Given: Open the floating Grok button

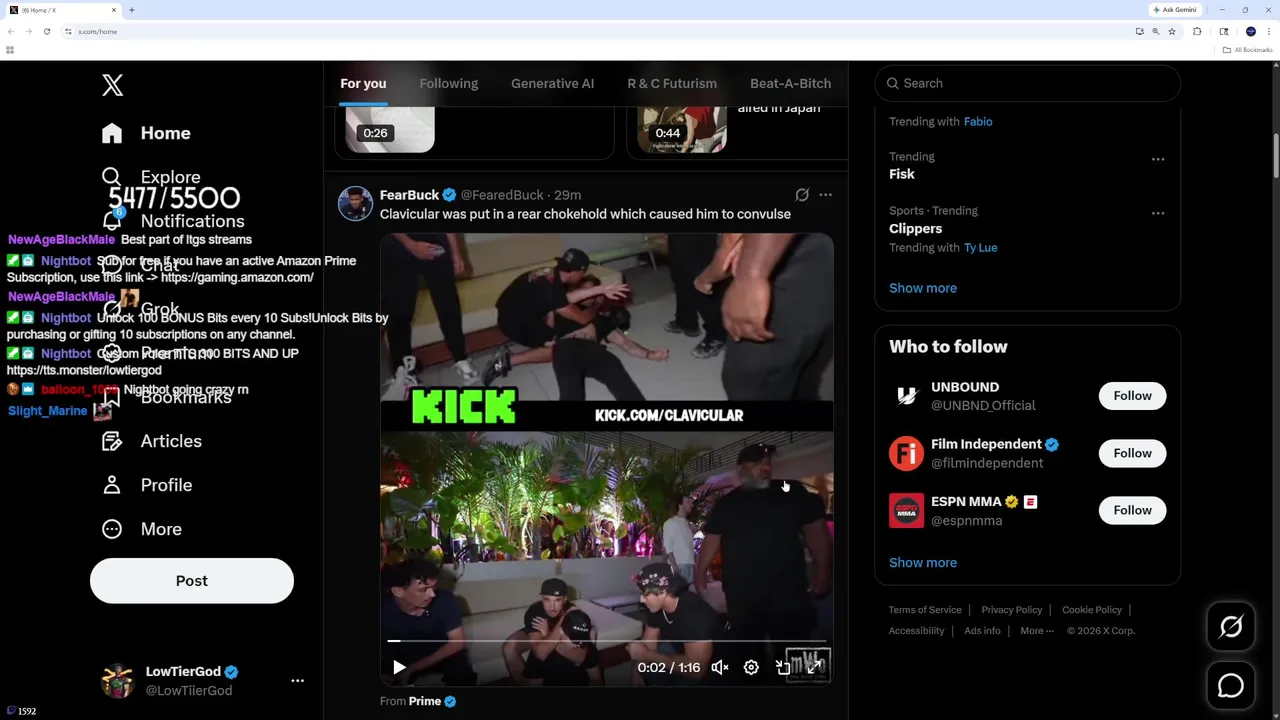Looking at the screenshot, I should click(x=1231, y=627).
